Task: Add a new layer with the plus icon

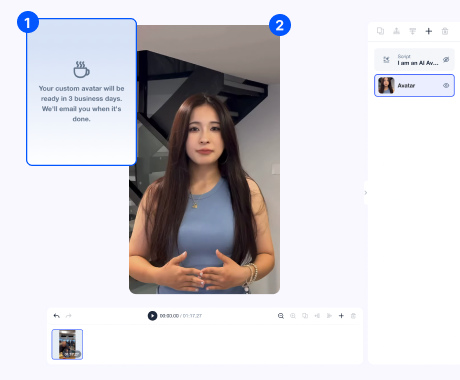Action: 429,31
